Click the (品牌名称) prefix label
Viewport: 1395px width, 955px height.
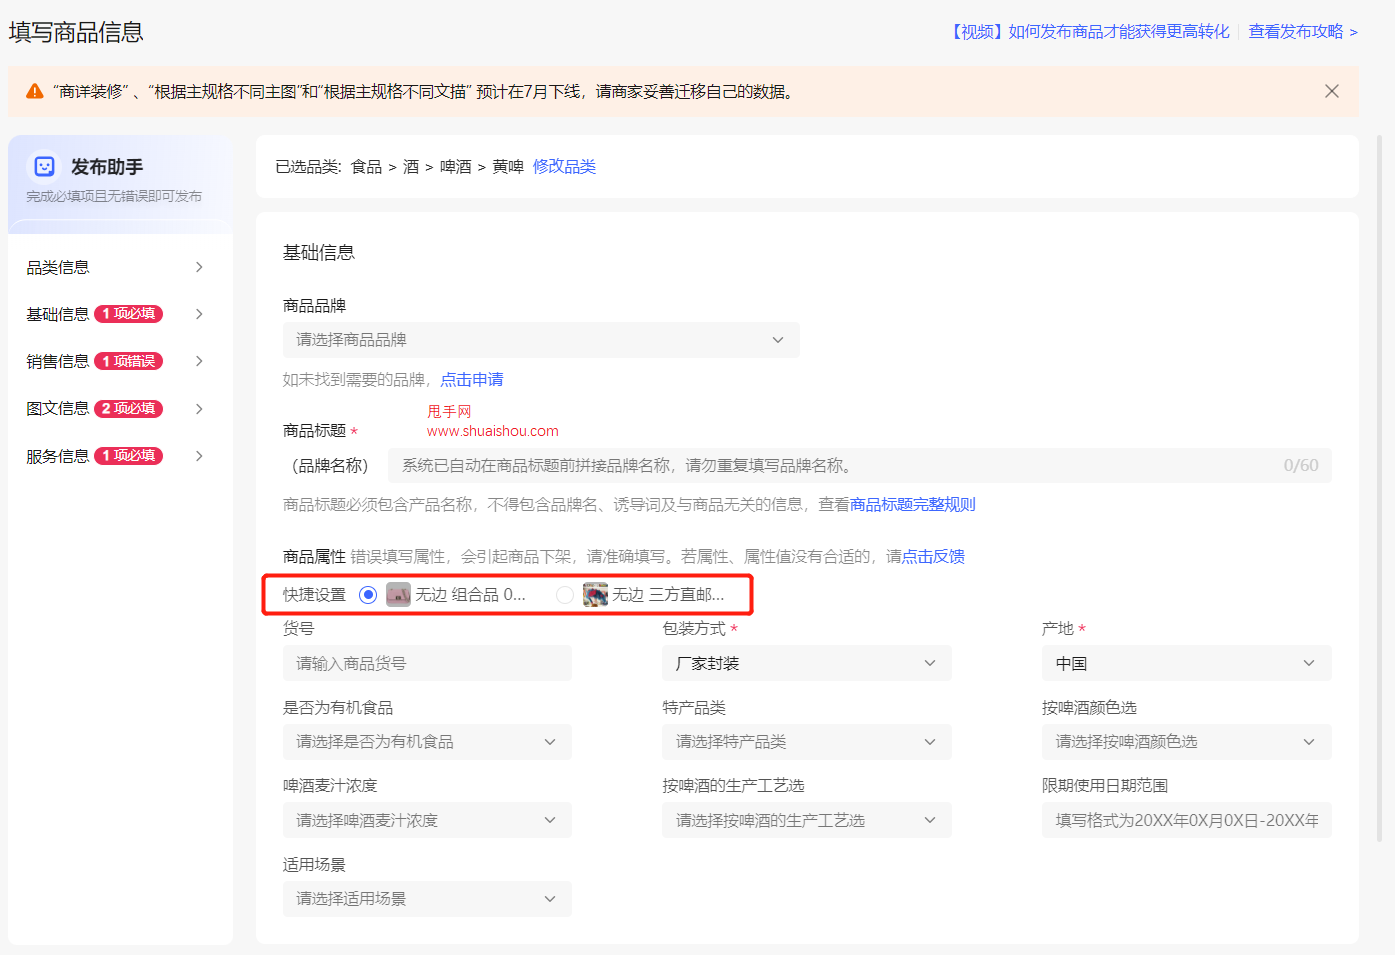pyautogui.click(x=330, y=466)
